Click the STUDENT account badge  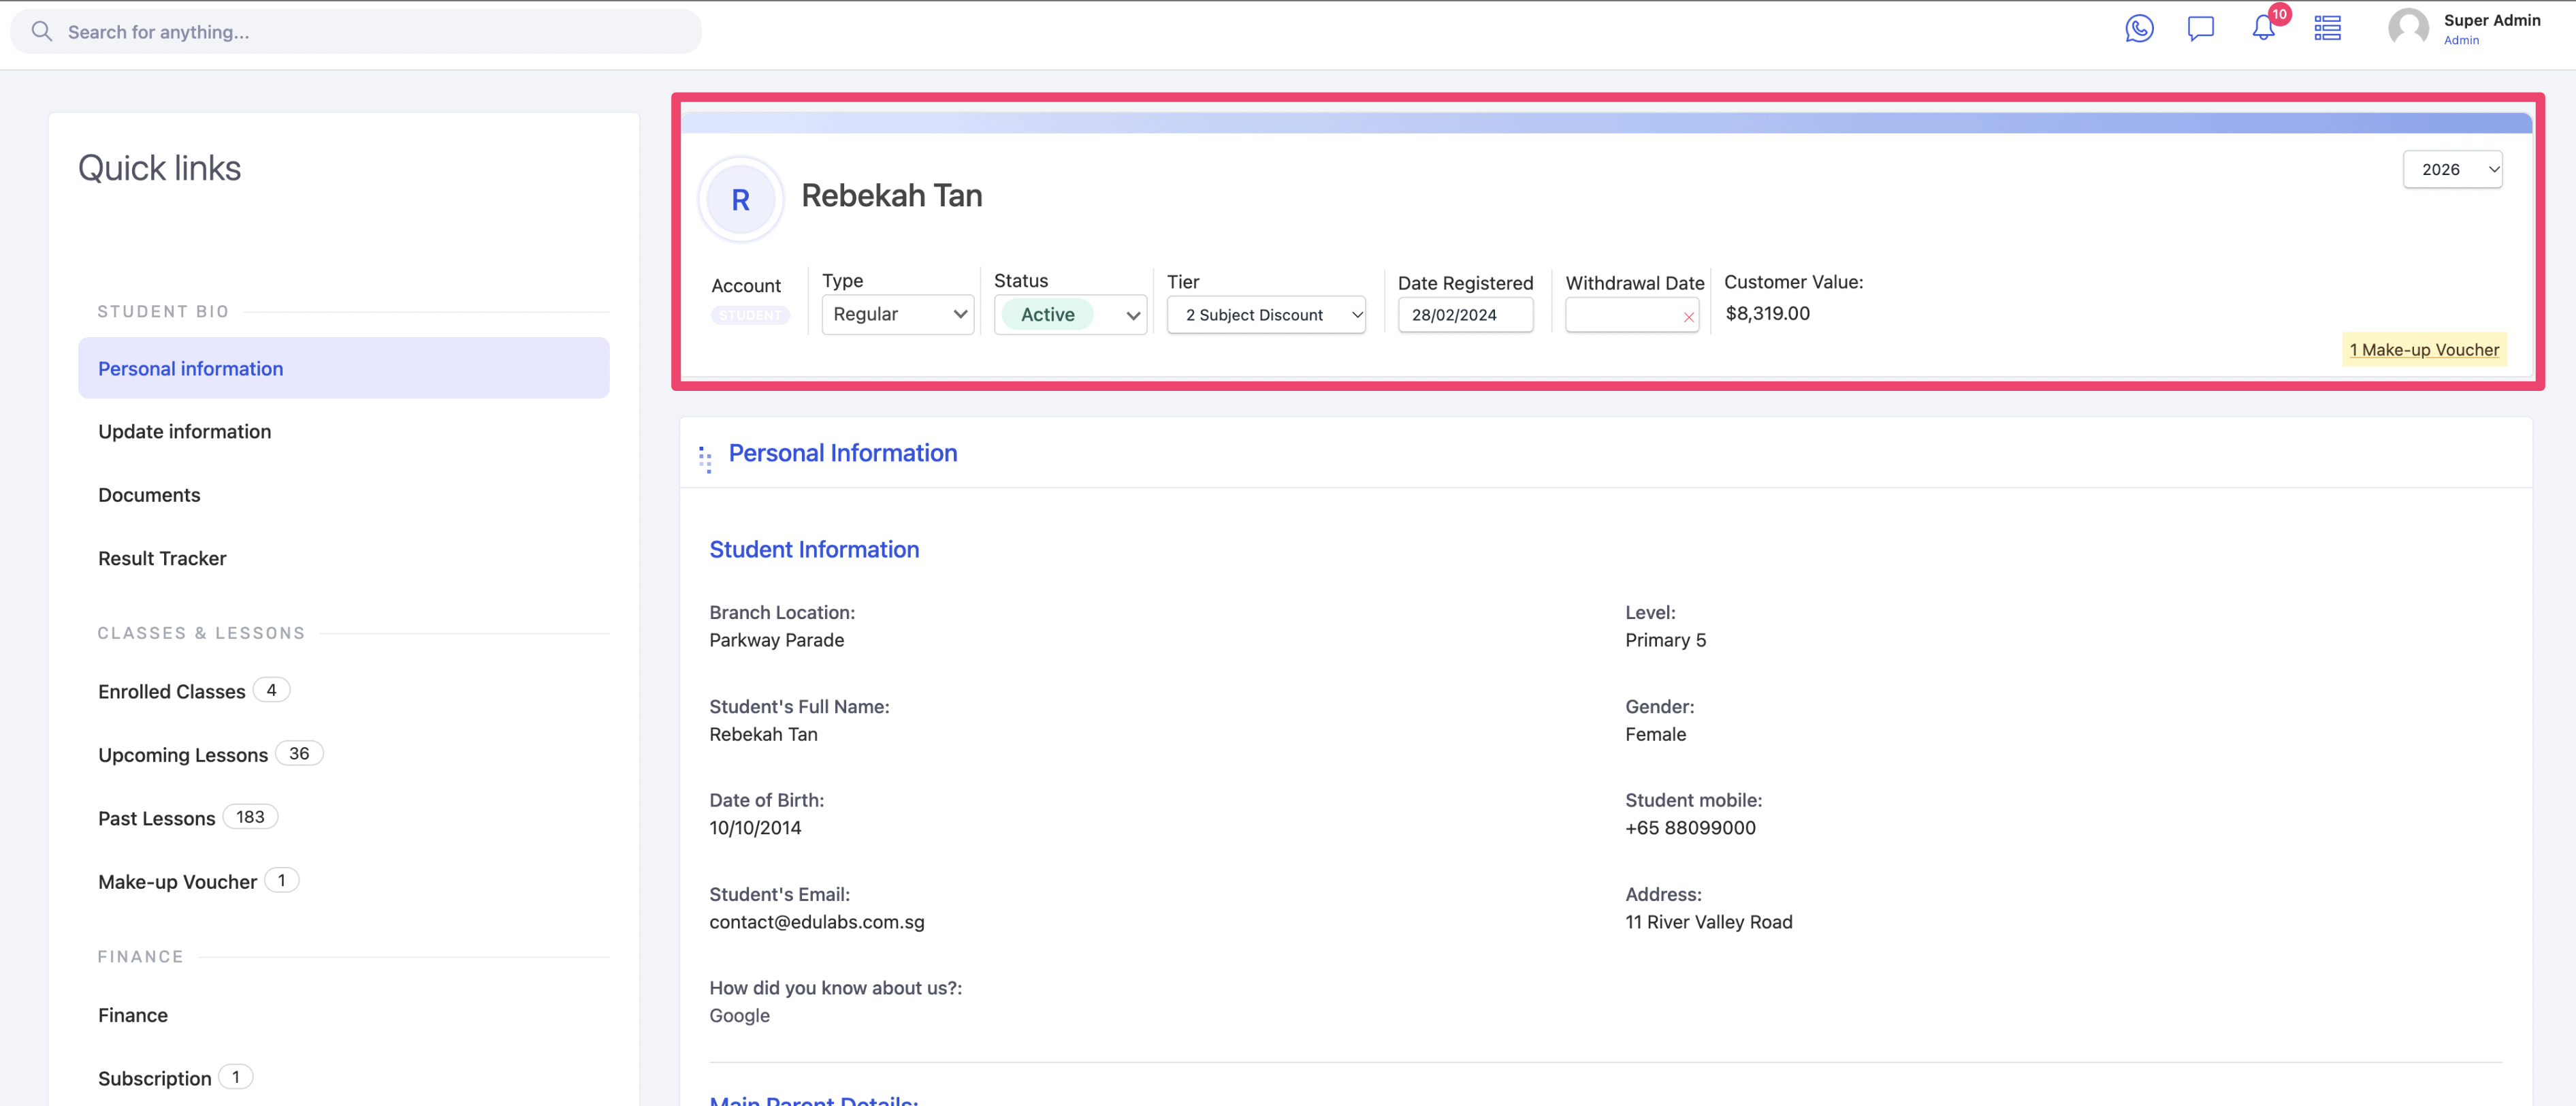(x=750, y=315)
